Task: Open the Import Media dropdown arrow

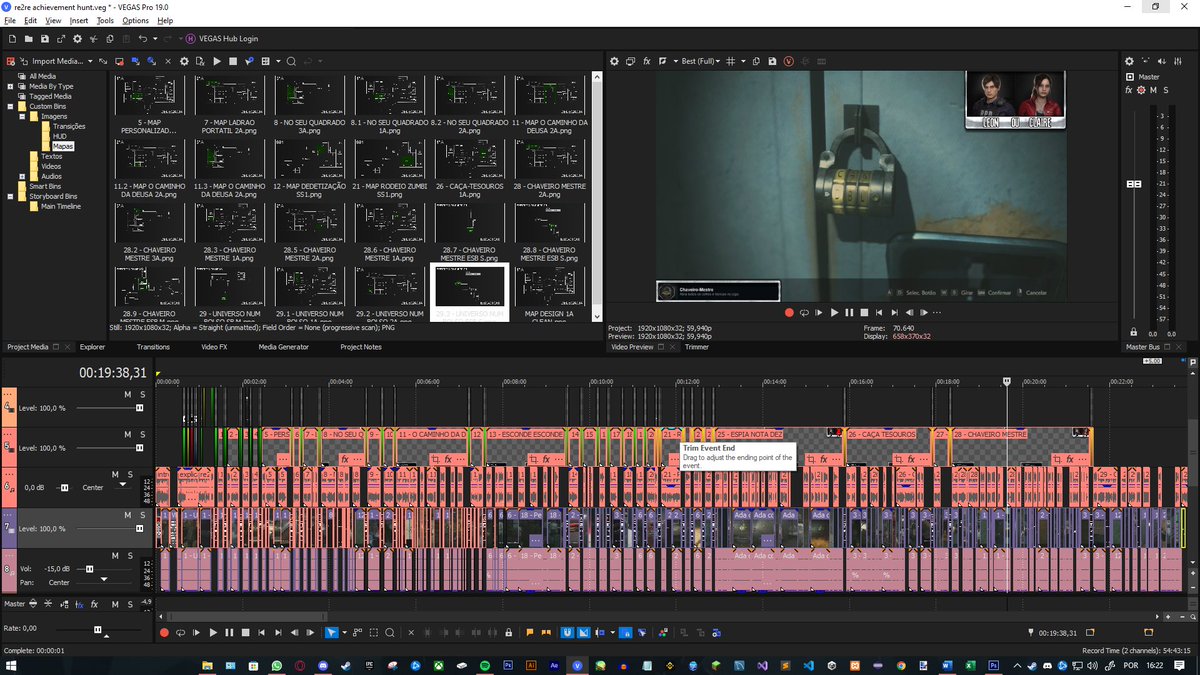Action: [x=91, y=61]
